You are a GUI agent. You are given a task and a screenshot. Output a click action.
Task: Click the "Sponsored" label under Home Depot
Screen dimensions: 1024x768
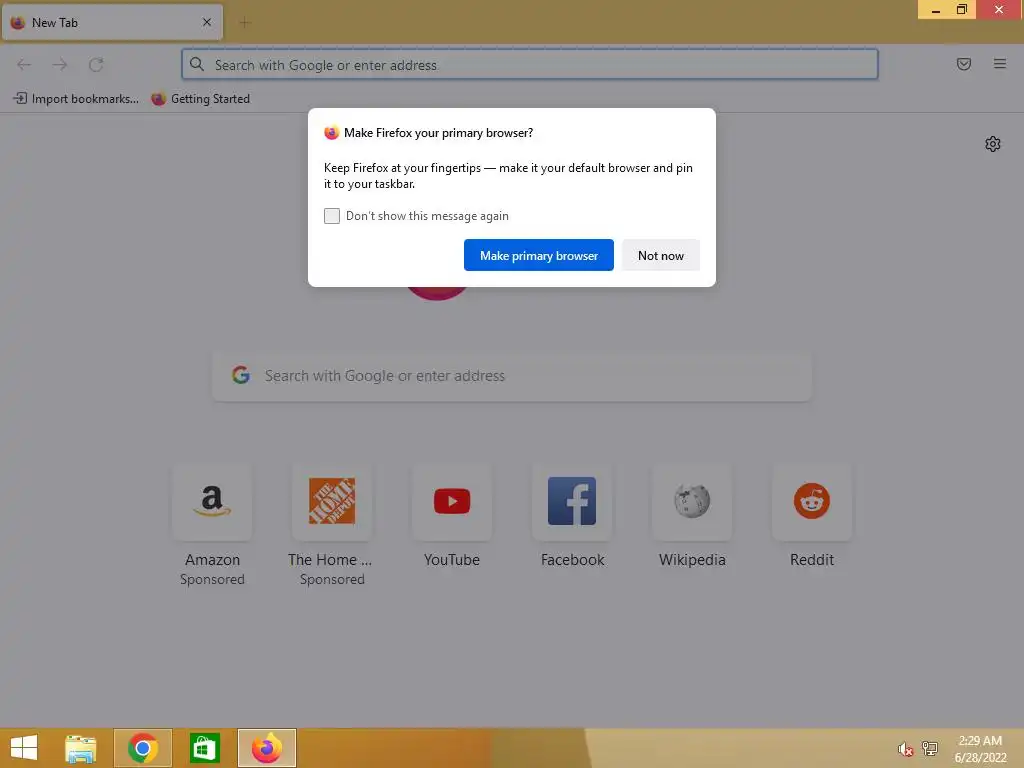click(x=332, y=579)
